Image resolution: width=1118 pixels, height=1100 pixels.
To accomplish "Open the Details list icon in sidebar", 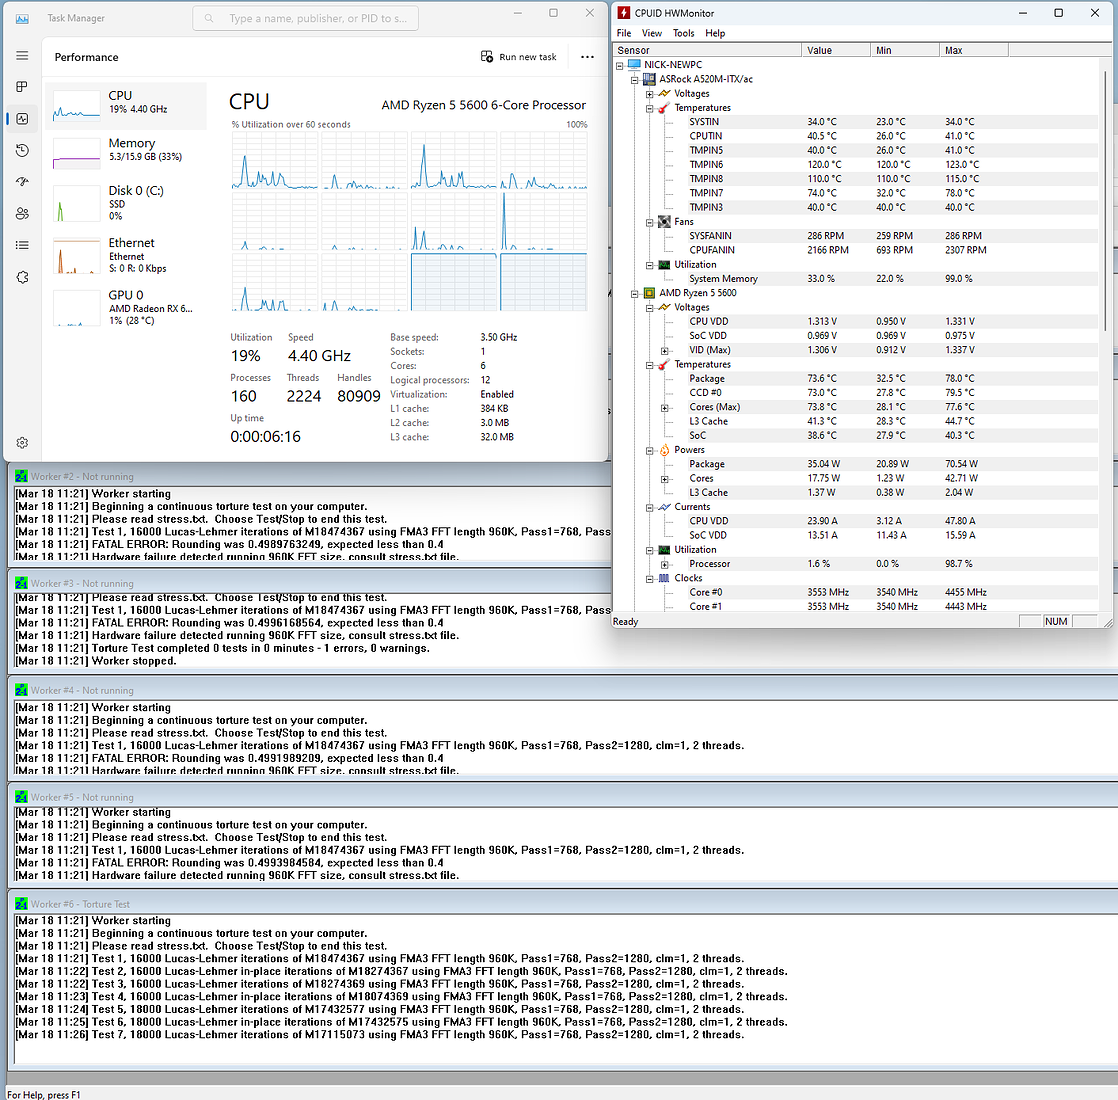I will click(x=22, y=245).
